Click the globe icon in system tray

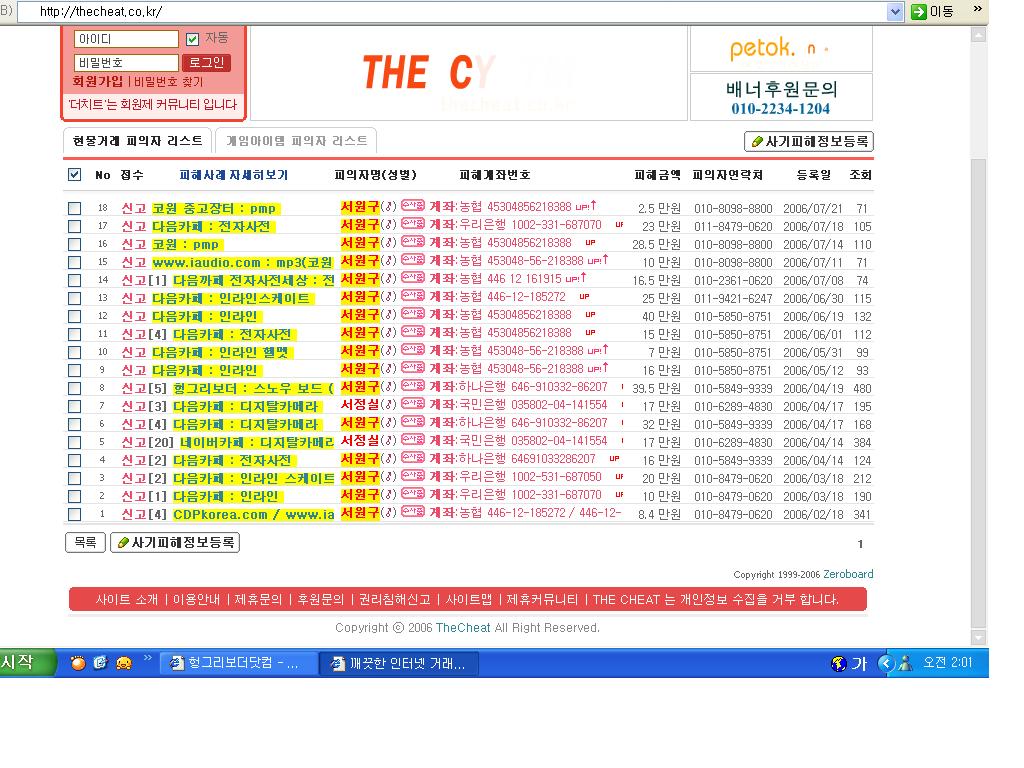pos(839,664)
